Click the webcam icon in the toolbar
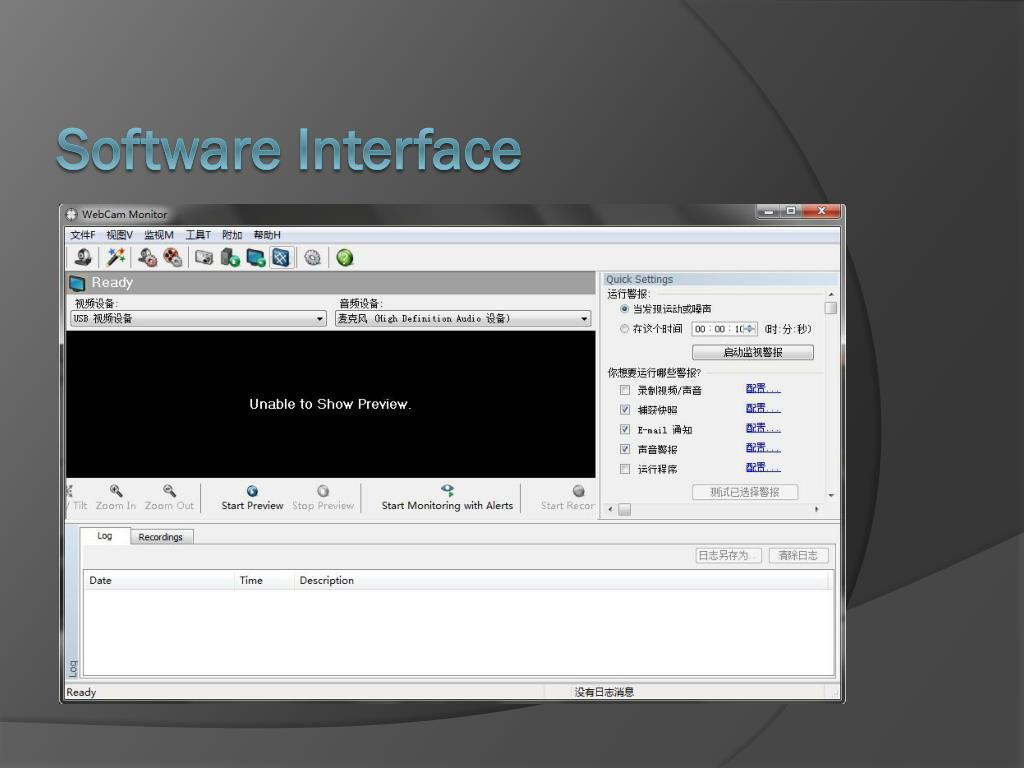 (83, 258)
